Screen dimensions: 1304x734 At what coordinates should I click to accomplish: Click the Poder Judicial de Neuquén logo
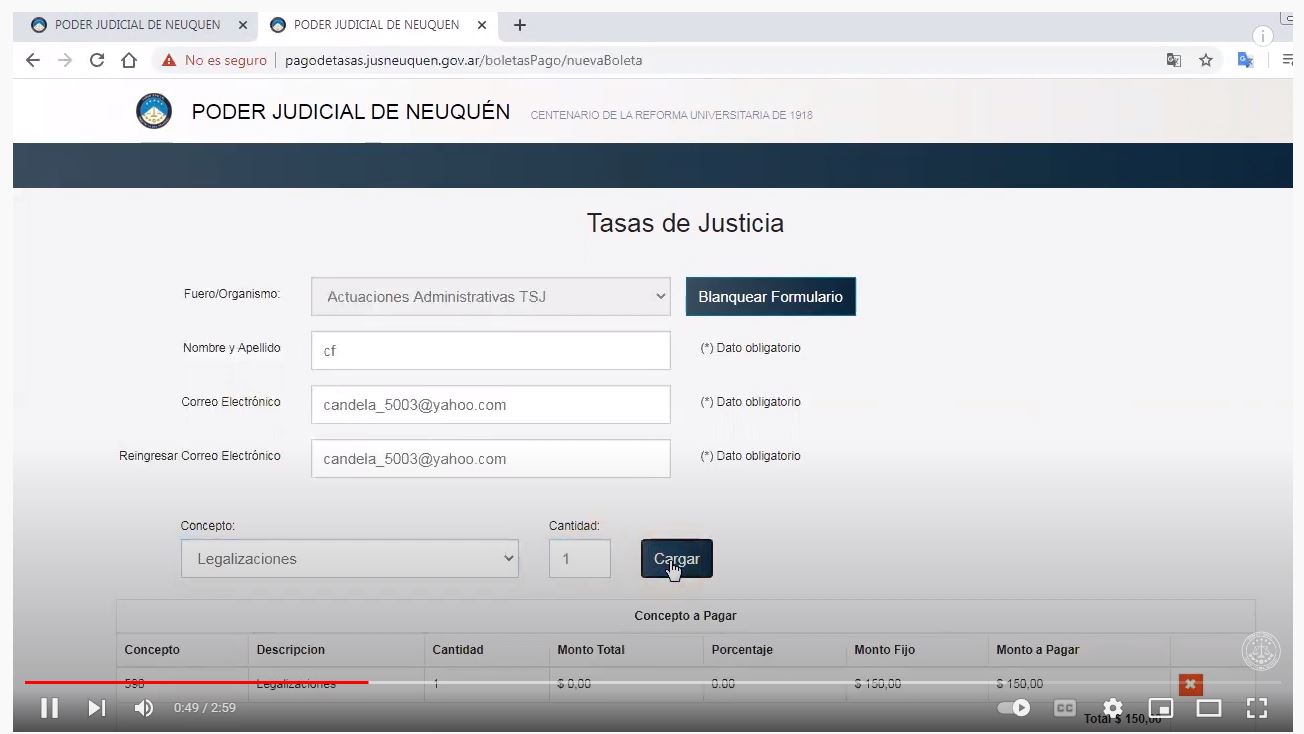tap(154, 111)
